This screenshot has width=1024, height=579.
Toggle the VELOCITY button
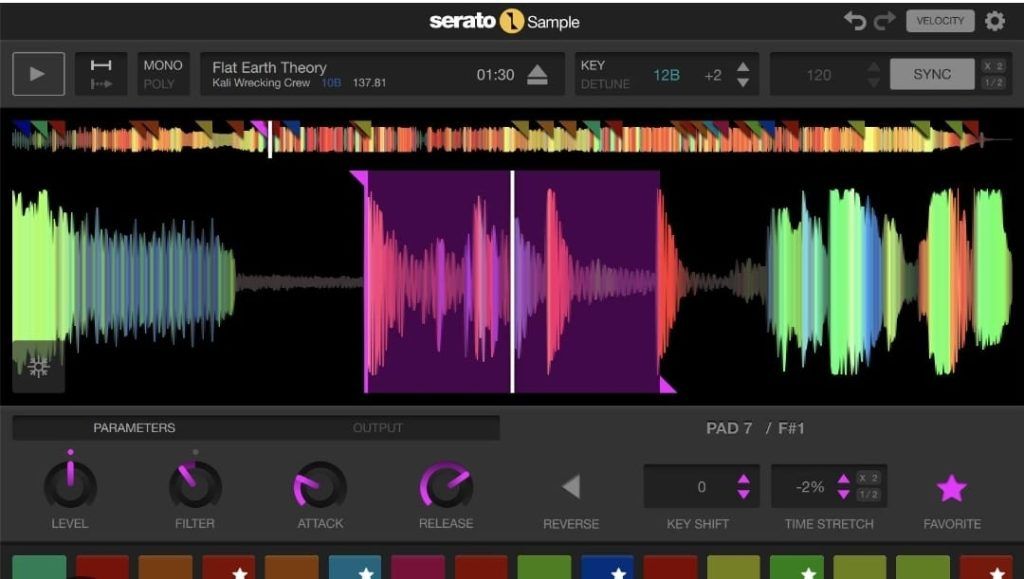click(940, 21)
